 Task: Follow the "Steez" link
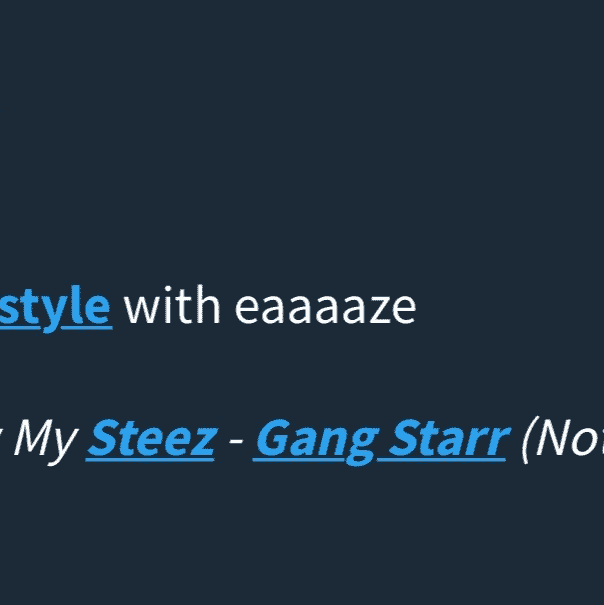[x=151, y=439]
